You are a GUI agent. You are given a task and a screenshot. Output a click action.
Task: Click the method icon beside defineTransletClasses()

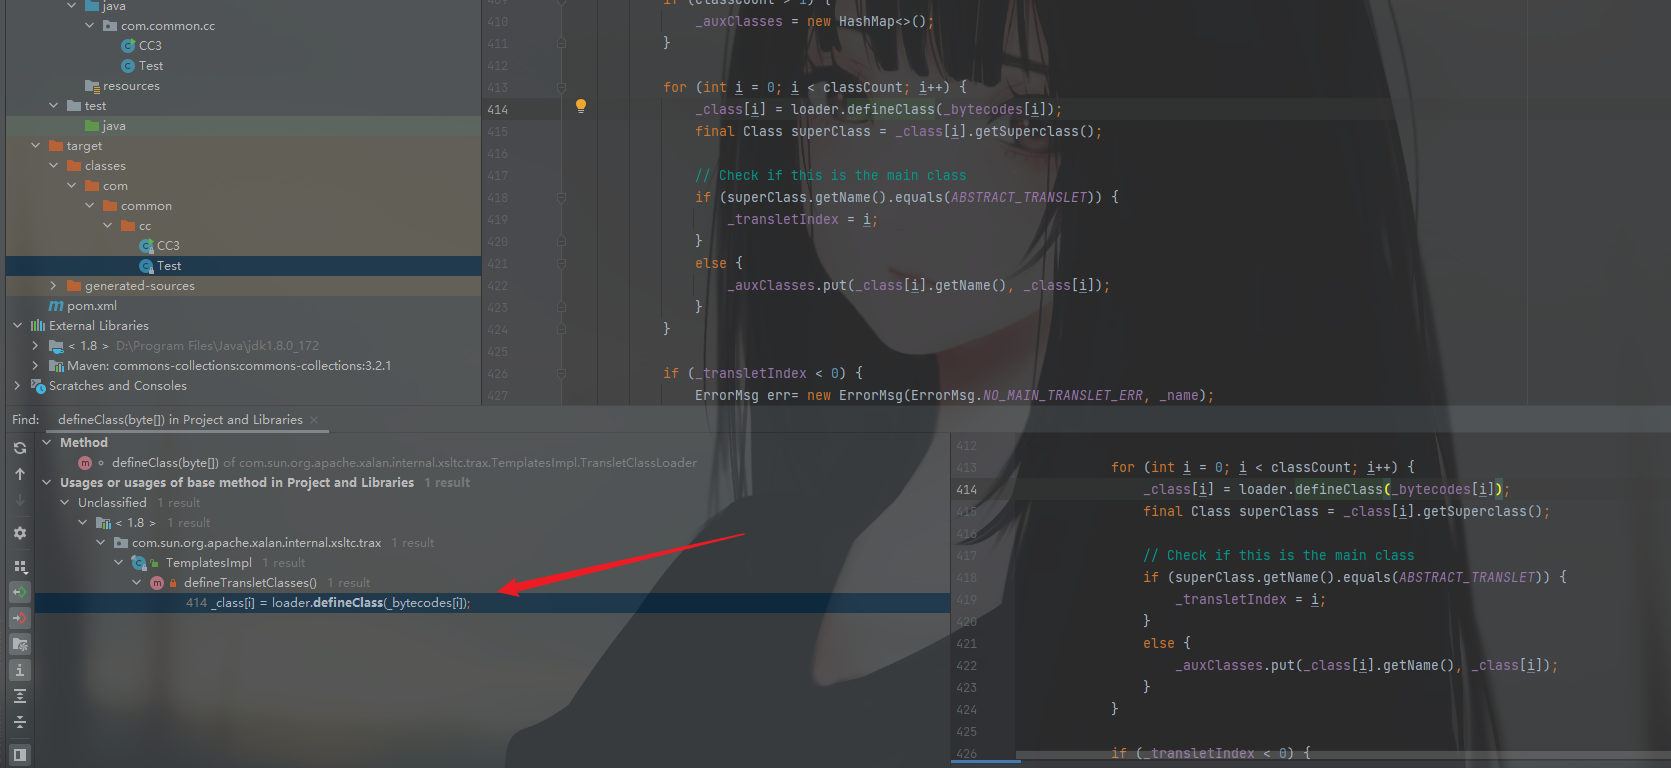[x=157, y=583]
